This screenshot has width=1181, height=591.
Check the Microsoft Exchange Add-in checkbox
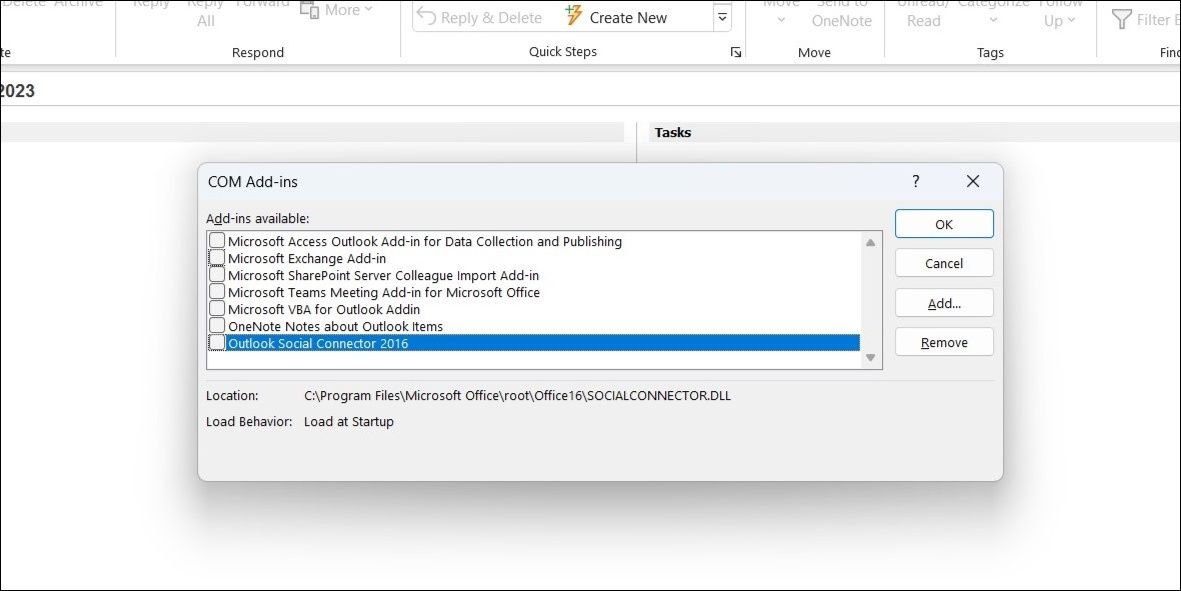pos(217,257)
